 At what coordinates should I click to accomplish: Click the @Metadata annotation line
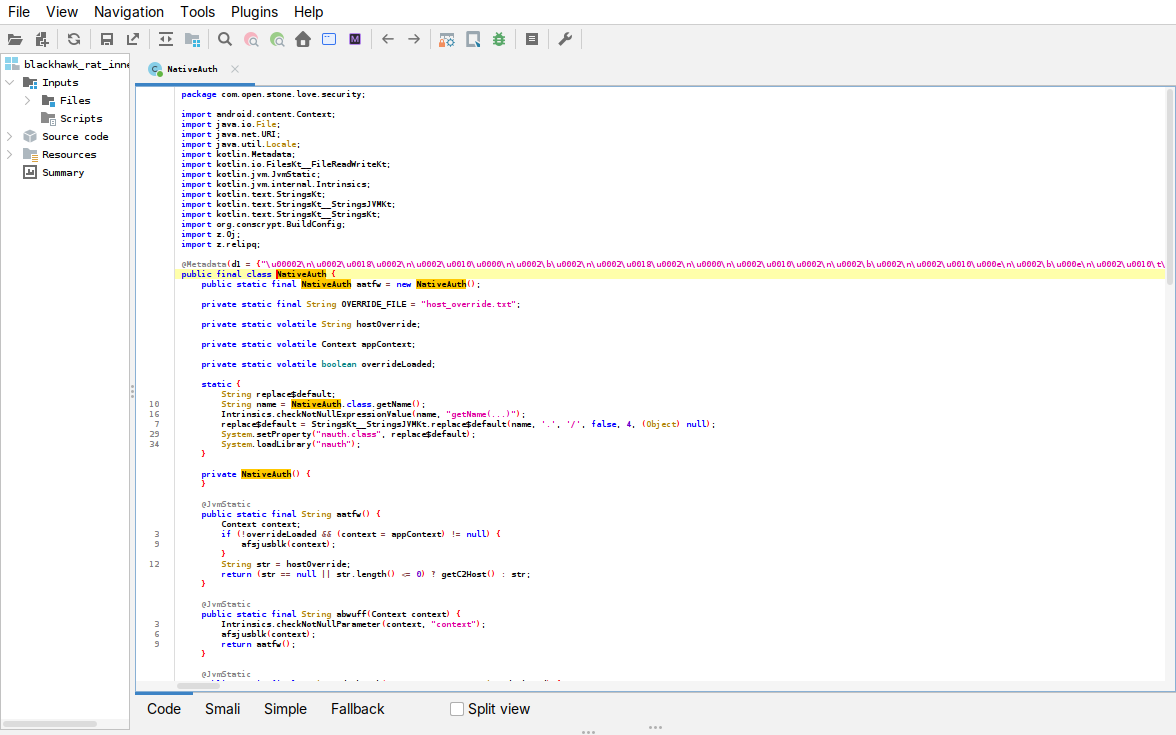[672, 264]
